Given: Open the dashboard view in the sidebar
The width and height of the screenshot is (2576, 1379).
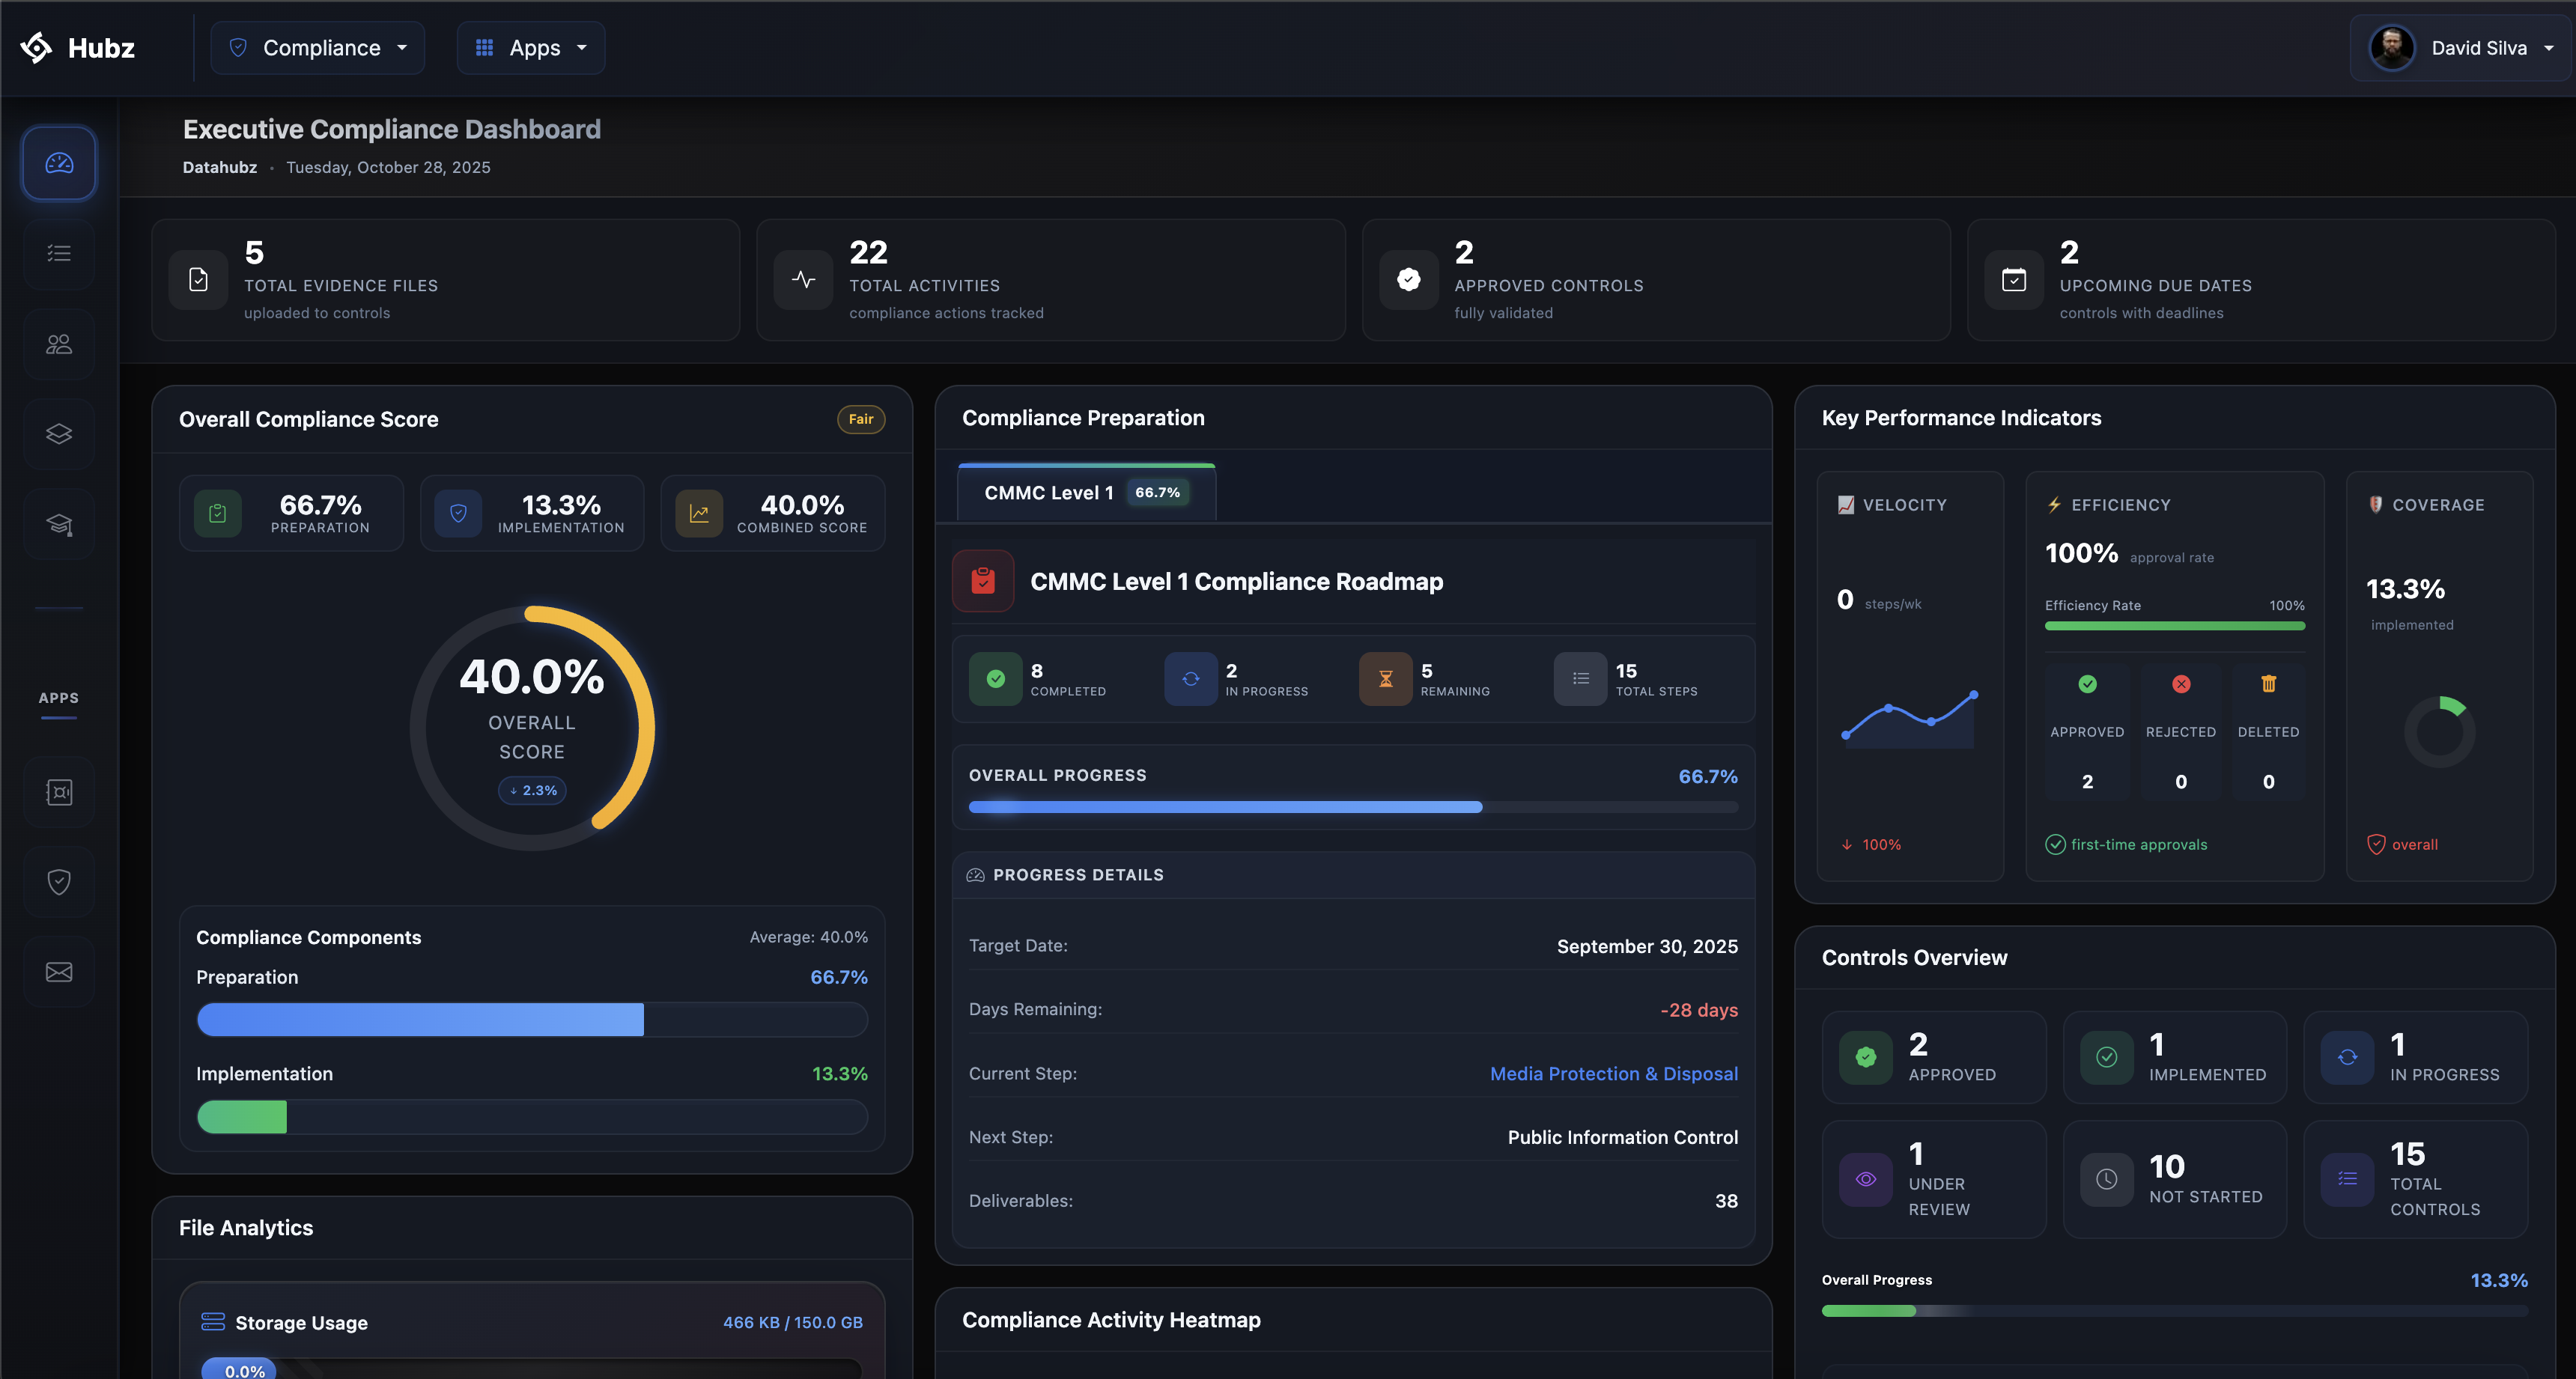Looking at the screenshot, I should point(58,162).
